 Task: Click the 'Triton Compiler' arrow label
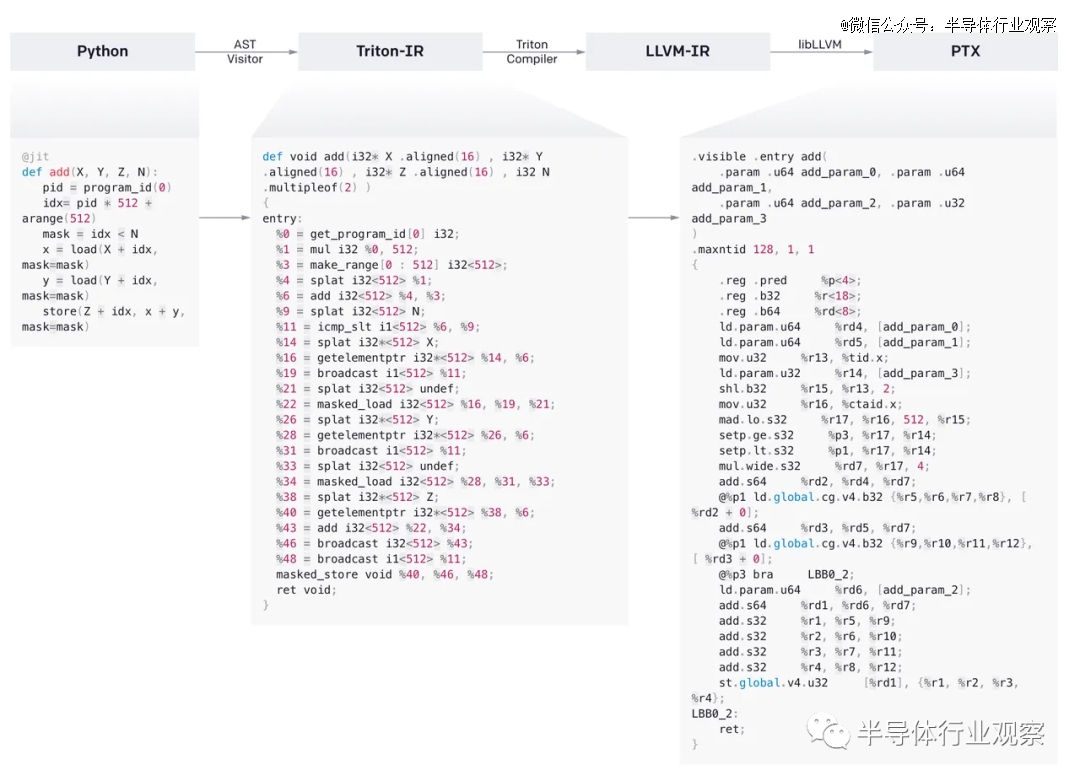[x=532, y=52]
